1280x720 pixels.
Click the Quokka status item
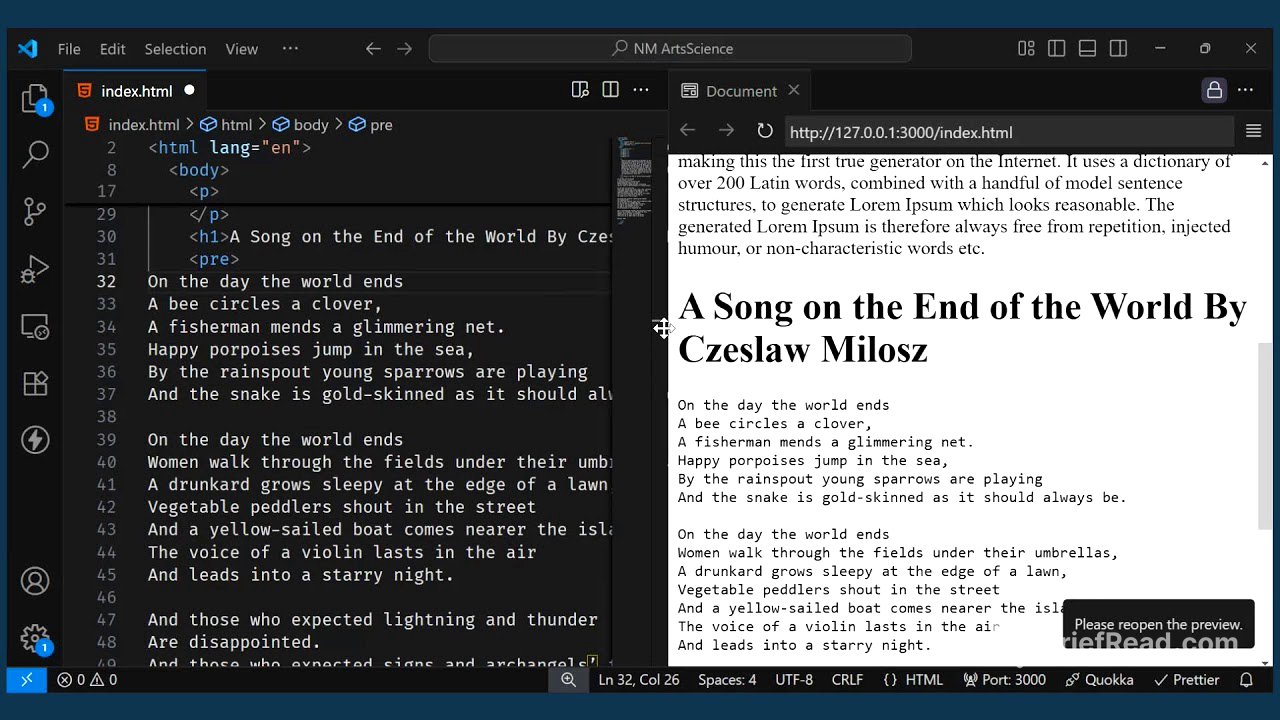pos(1099,680)
